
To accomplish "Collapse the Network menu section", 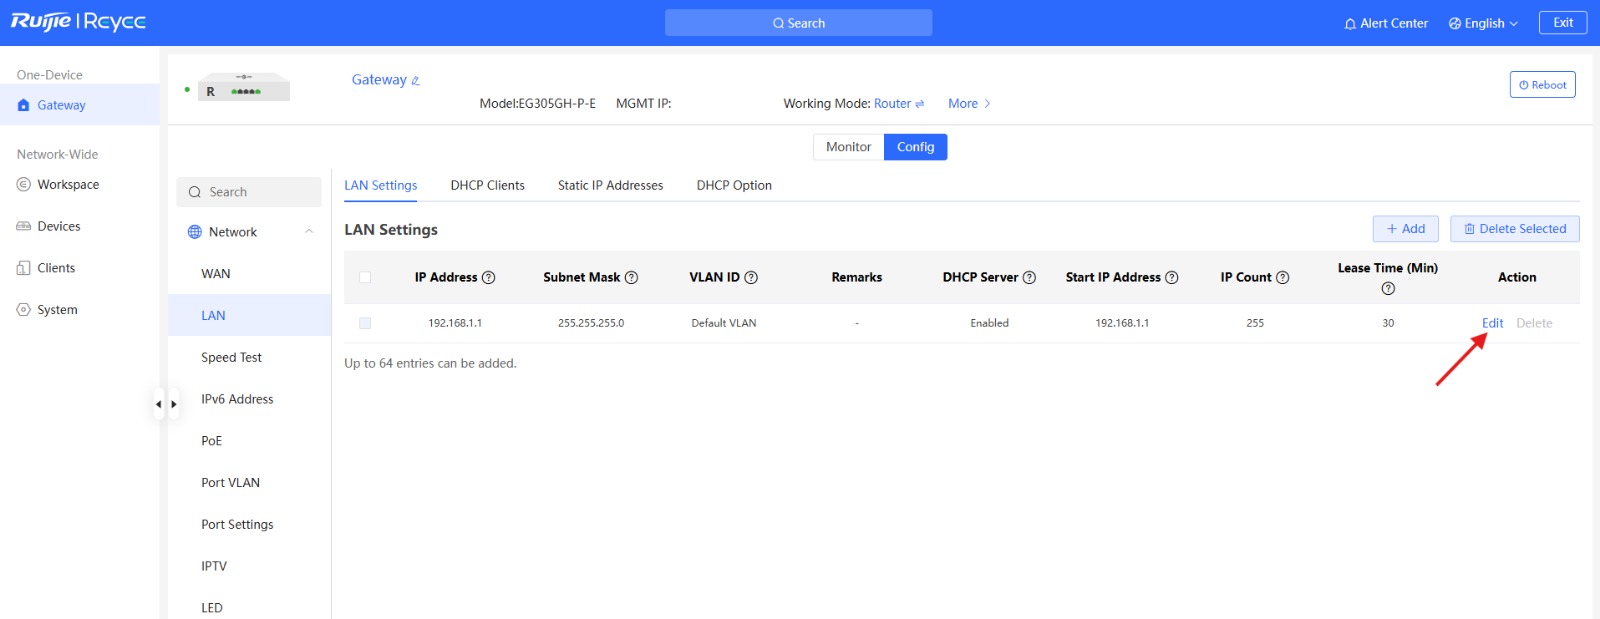I will tap(309, 232).
